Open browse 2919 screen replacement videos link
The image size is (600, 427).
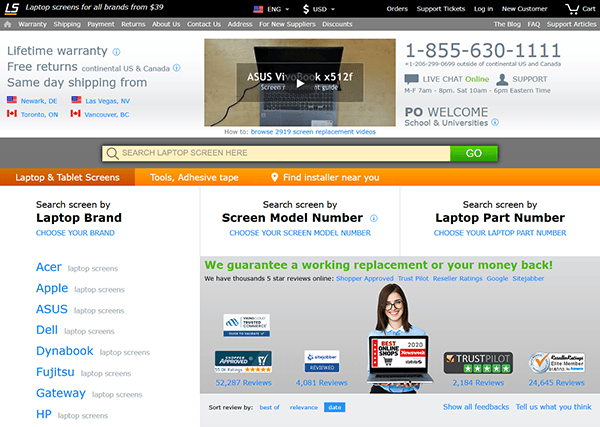coord(313,132)
